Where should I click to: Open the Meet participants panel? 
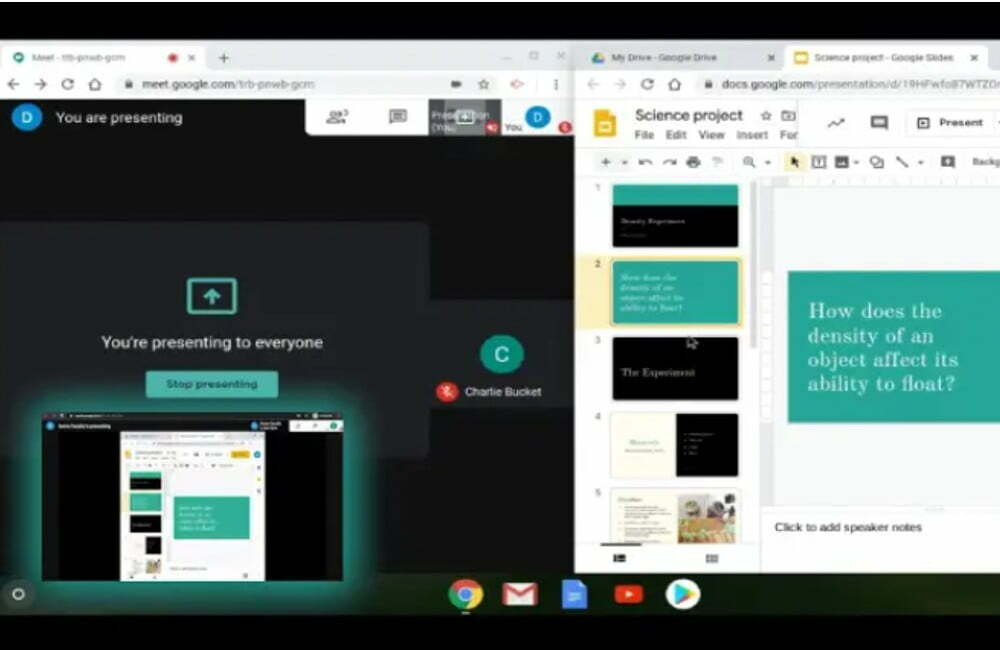[337, 117]
